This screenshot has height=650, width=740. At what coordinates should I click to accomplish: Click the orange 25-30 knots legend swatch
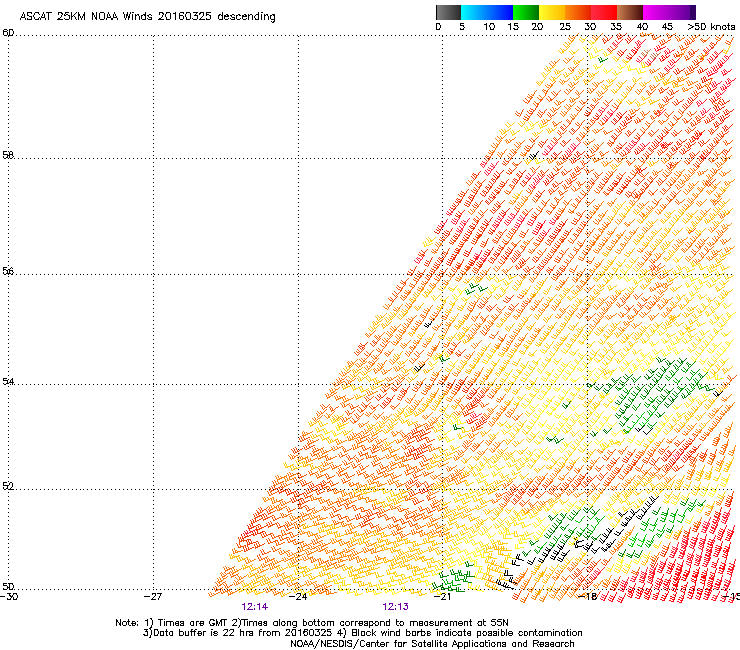click(x=578, y=12)
